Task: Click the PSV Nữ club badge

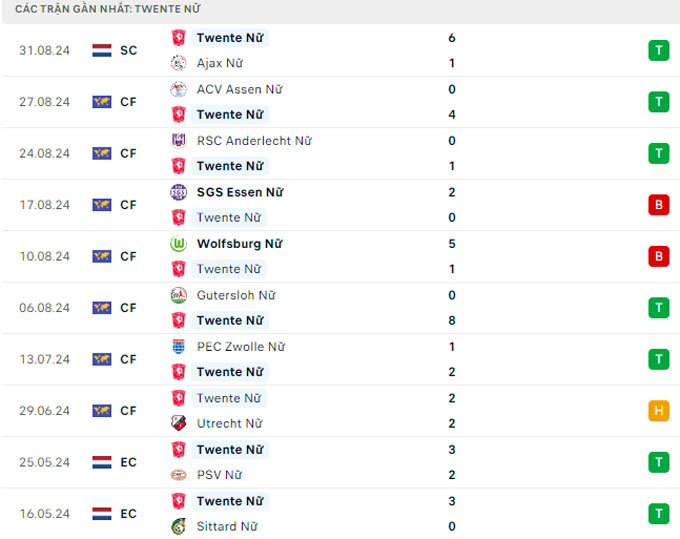Action: click(178, 475)
